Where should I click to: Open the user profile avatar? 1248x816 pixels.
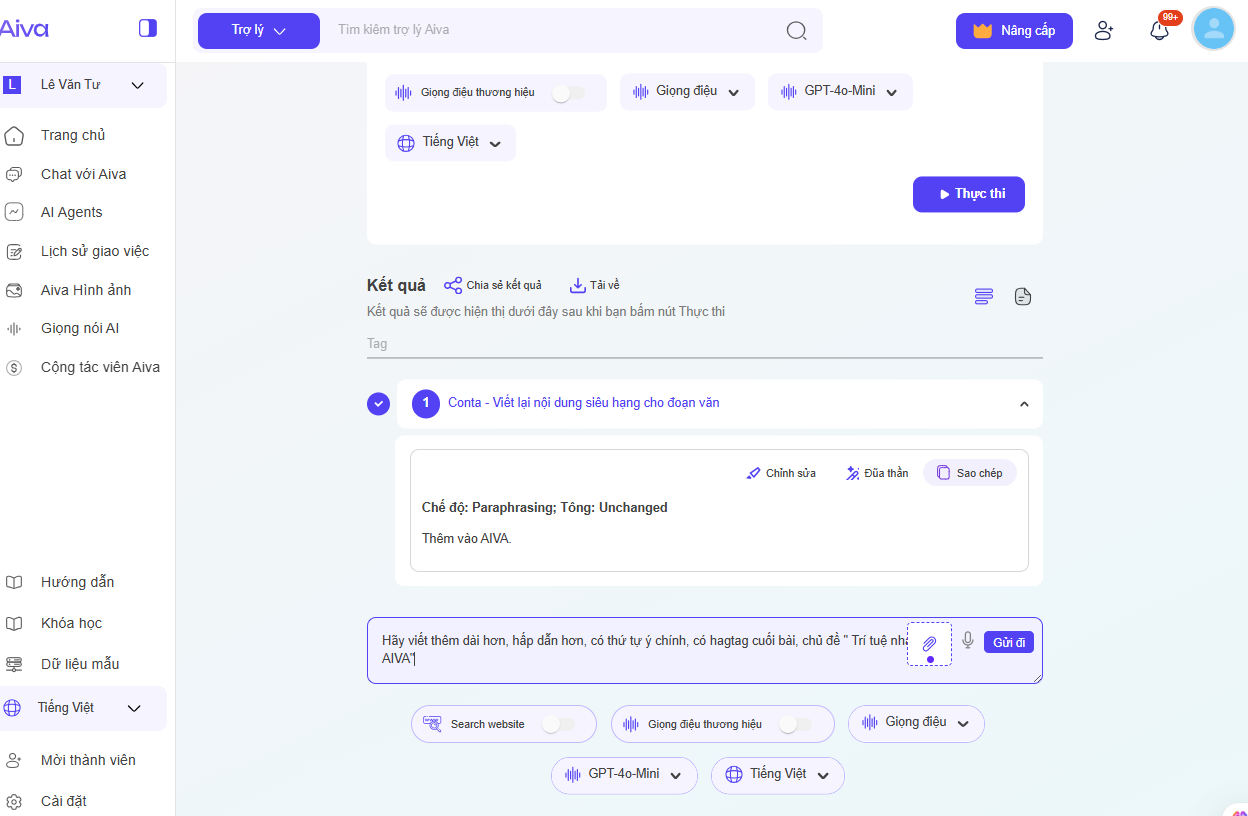[x=1213, y=30]
